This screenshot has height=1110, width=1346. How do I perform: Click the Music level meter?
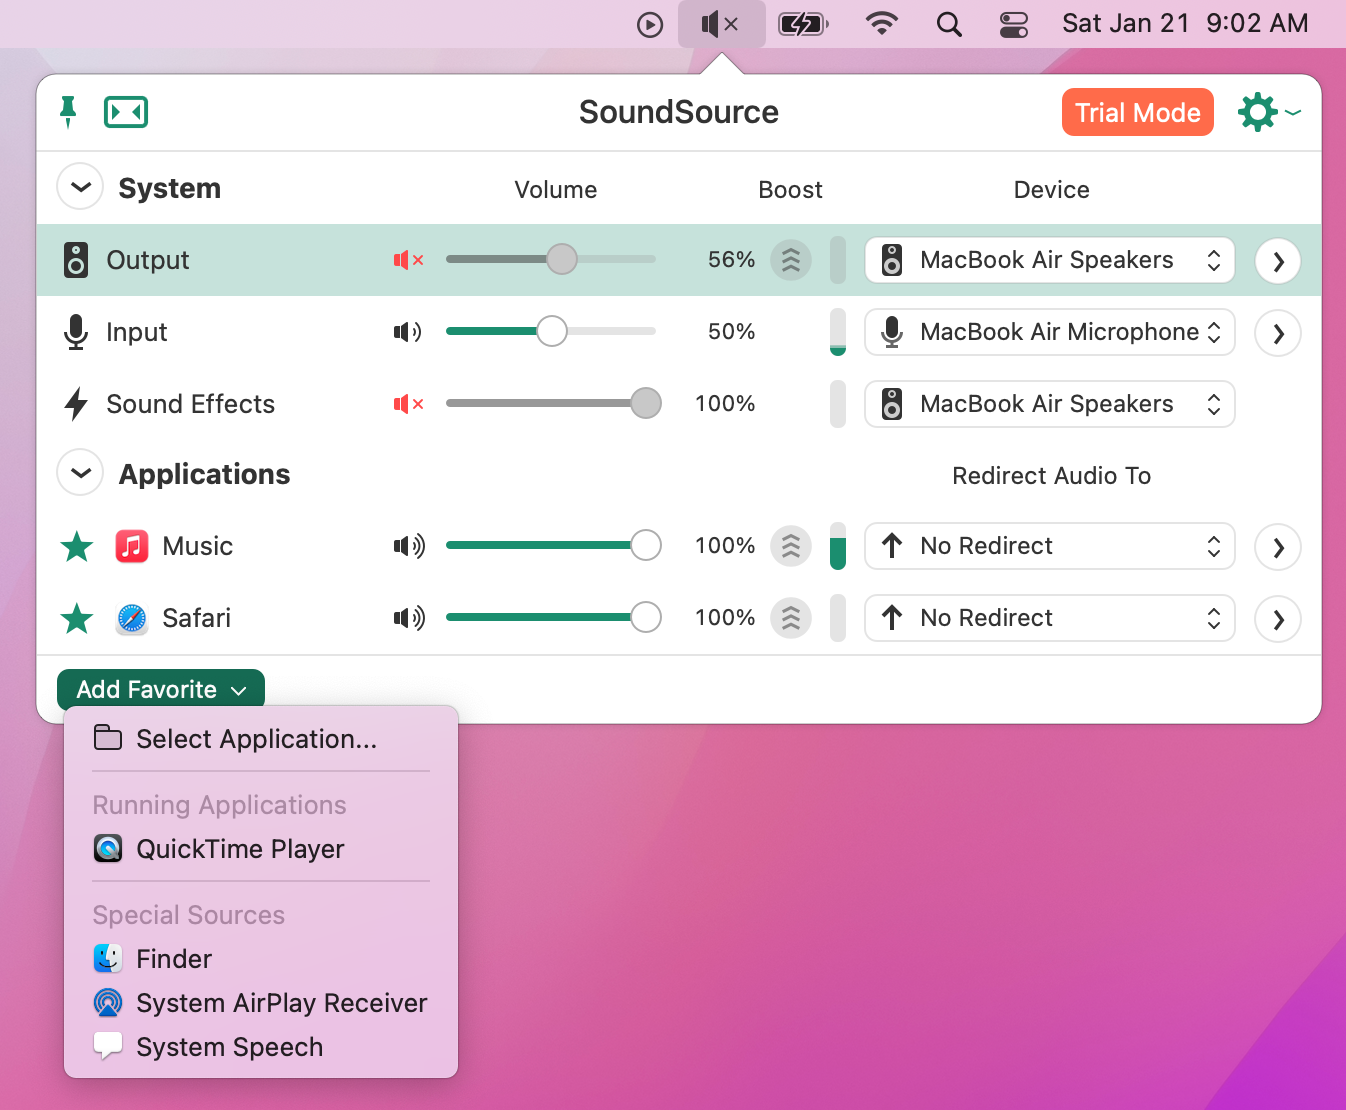pyautogui.click(x=838, y=546)
